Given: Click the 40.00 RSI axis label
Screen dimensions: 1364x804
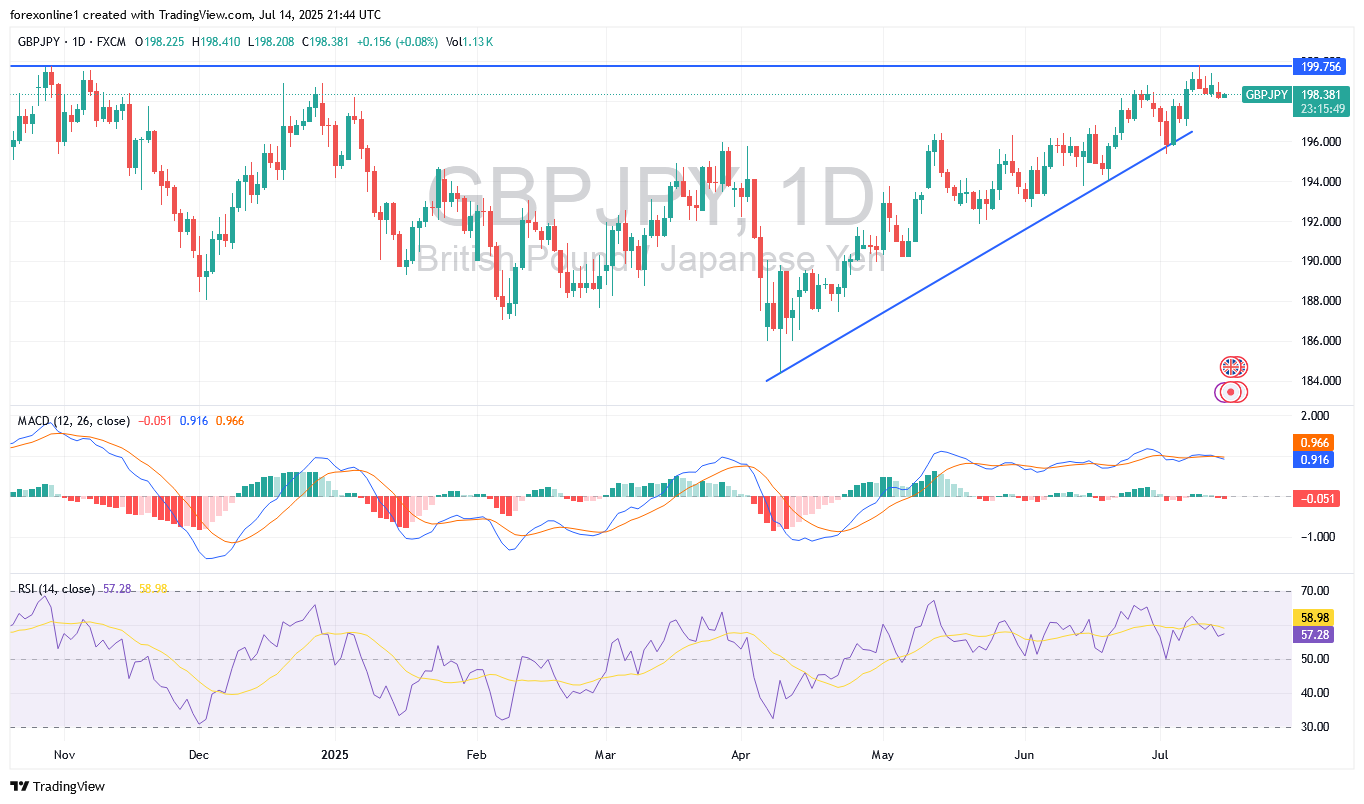Looking at the screenshot, I should 1315,693.
